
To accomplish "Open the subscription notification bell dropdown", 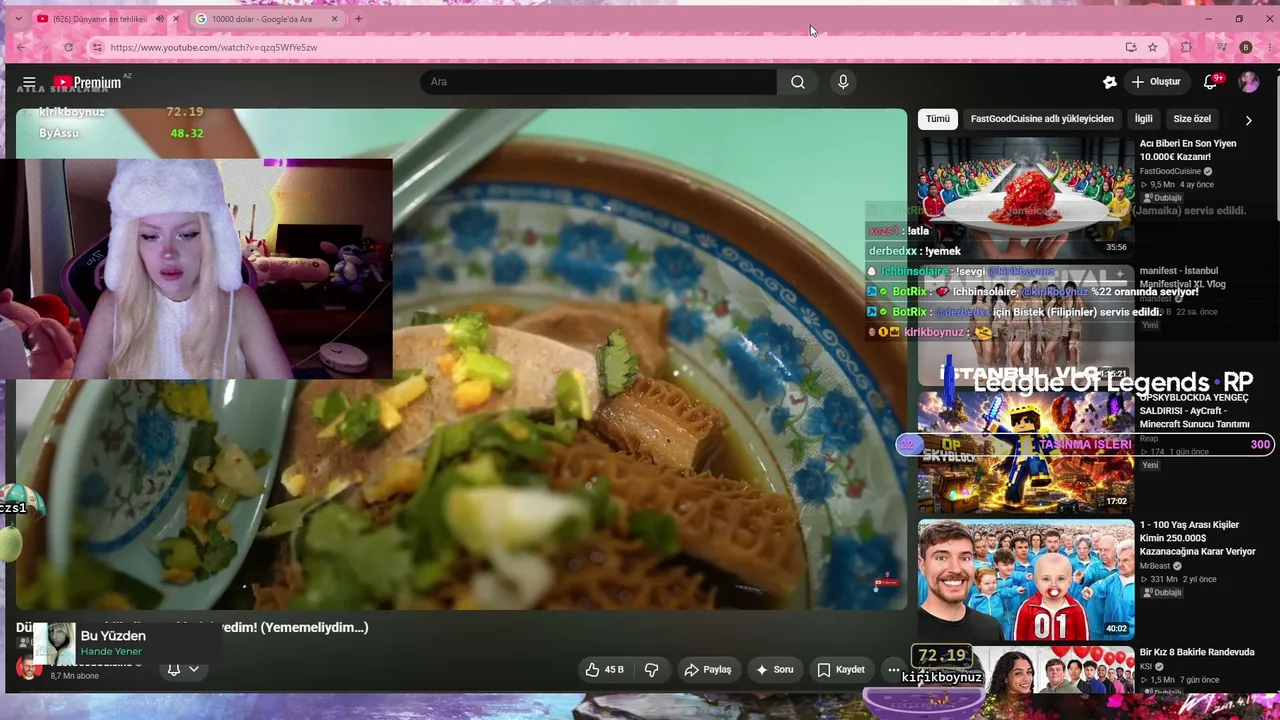I will (x=182, y=669).
